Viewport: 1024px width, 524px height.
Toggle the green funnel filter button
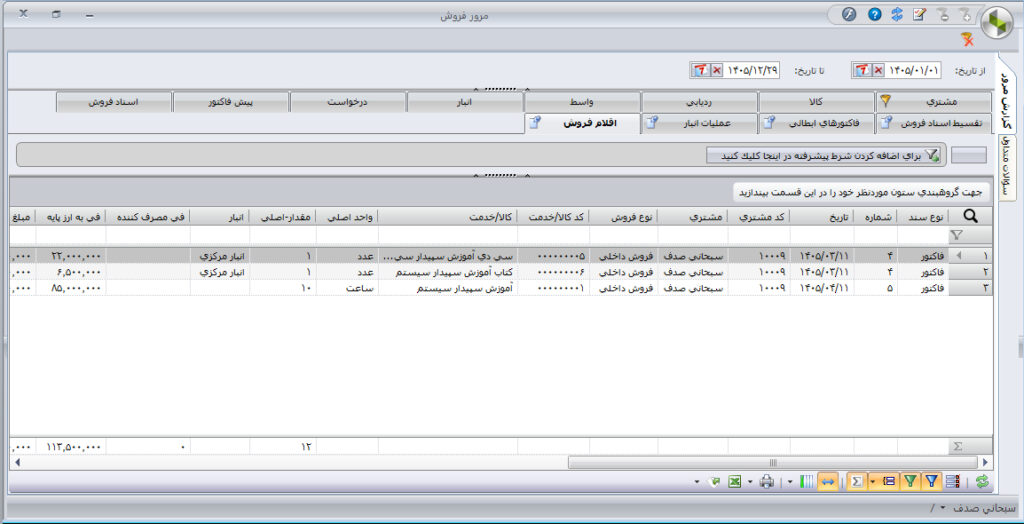(910, 482)
